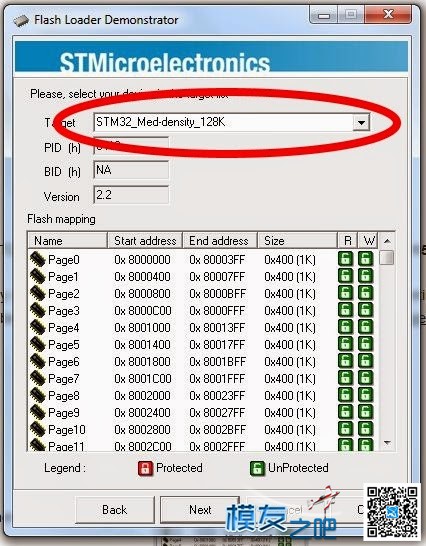The image size is (426, 546).
Task: Click flash mapping scrollbar down arrow
Action: 387,443
